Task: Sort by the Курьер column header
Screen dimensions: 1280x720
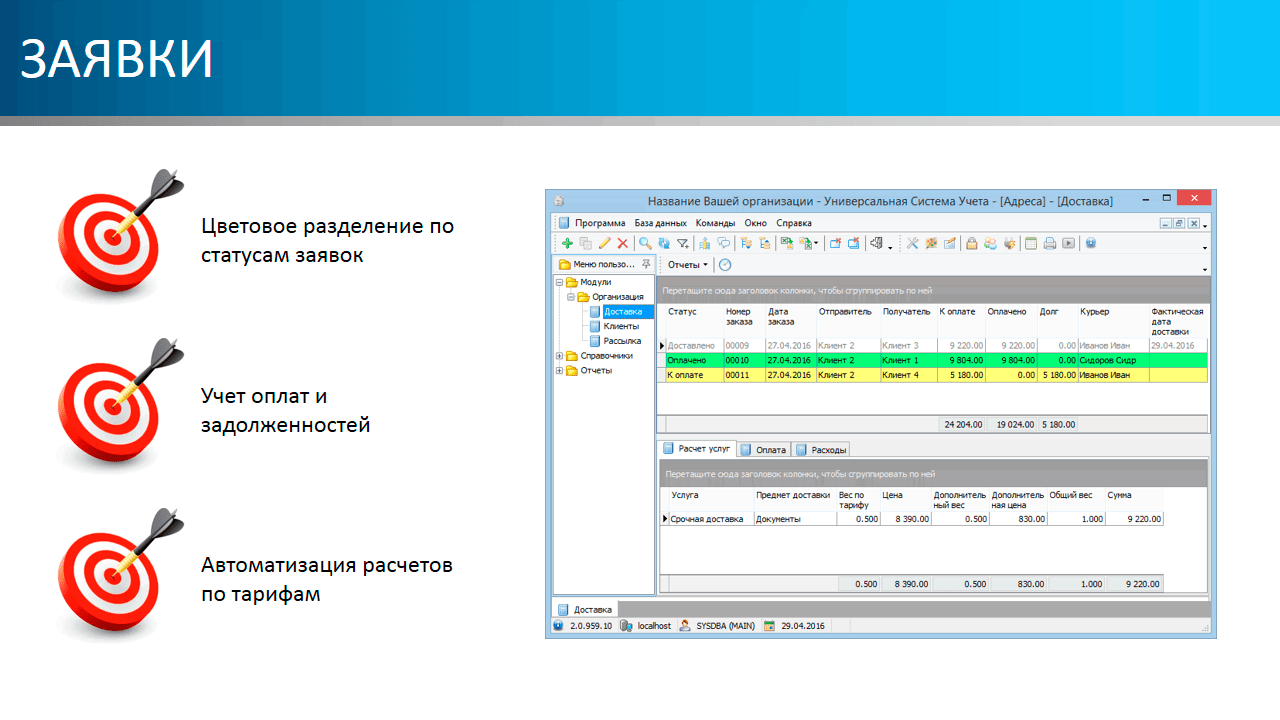Action: tap(1113, 321)
